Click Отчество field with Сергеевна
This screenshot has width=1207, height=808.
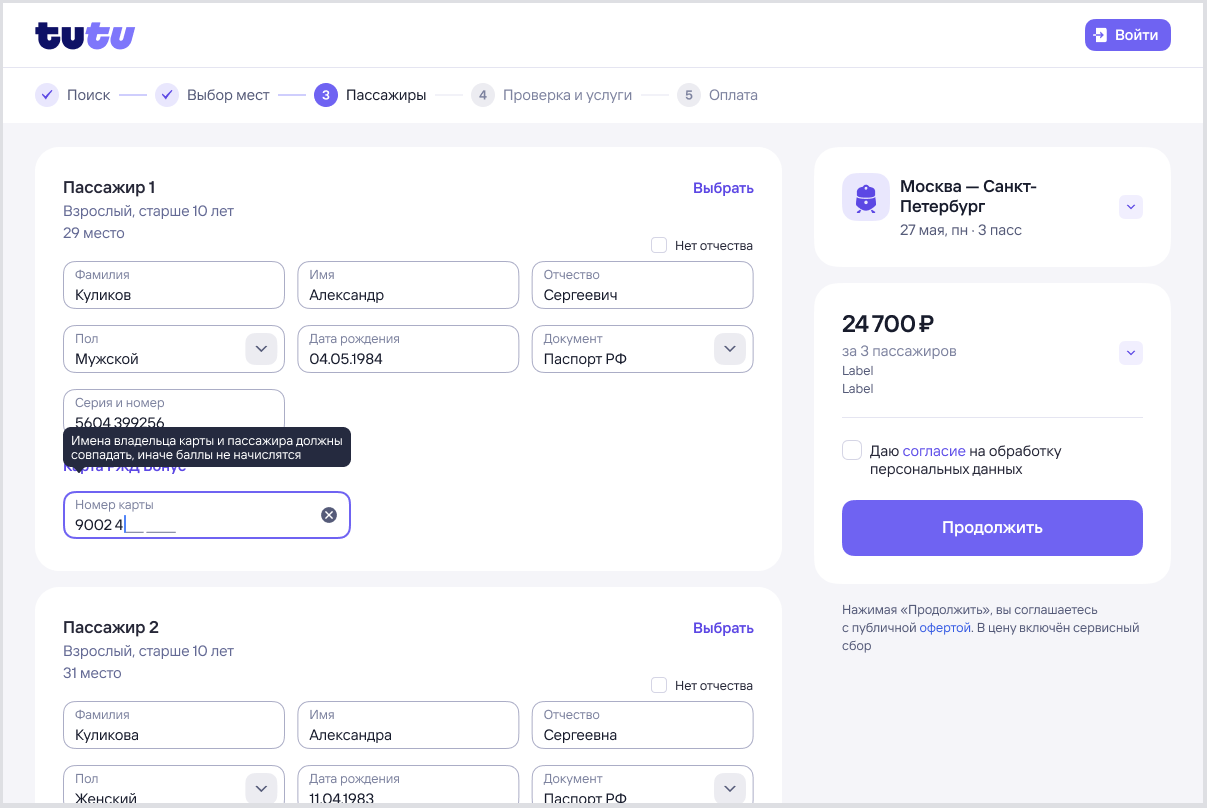pos(642,725)
